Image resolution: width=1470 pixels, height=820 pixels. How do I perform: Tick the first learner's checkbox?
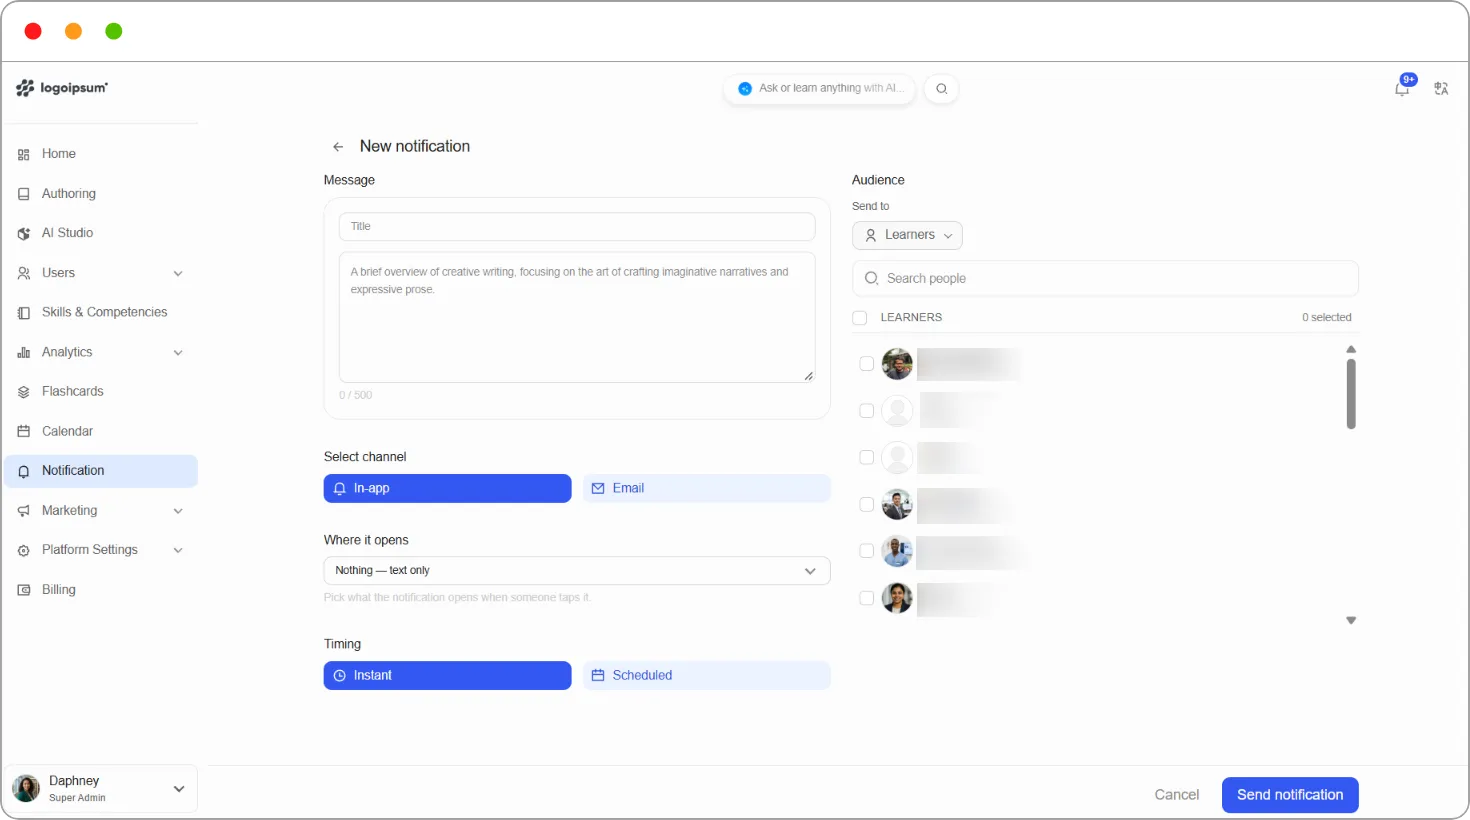coord(867,364)
